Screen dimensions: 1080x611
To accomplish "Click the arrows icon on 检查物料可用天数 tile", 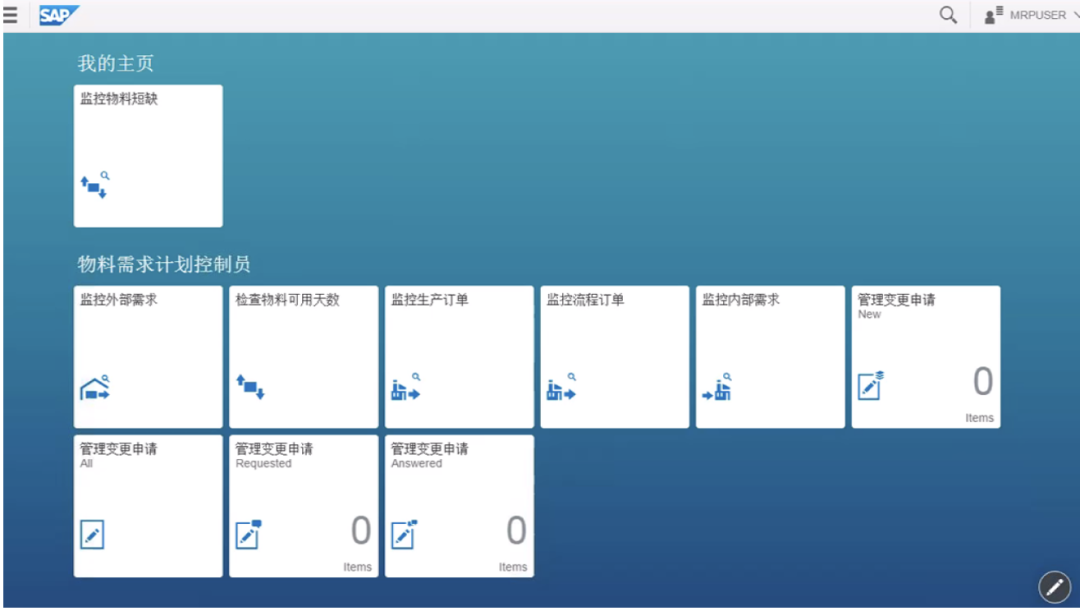I will point(250,387).
